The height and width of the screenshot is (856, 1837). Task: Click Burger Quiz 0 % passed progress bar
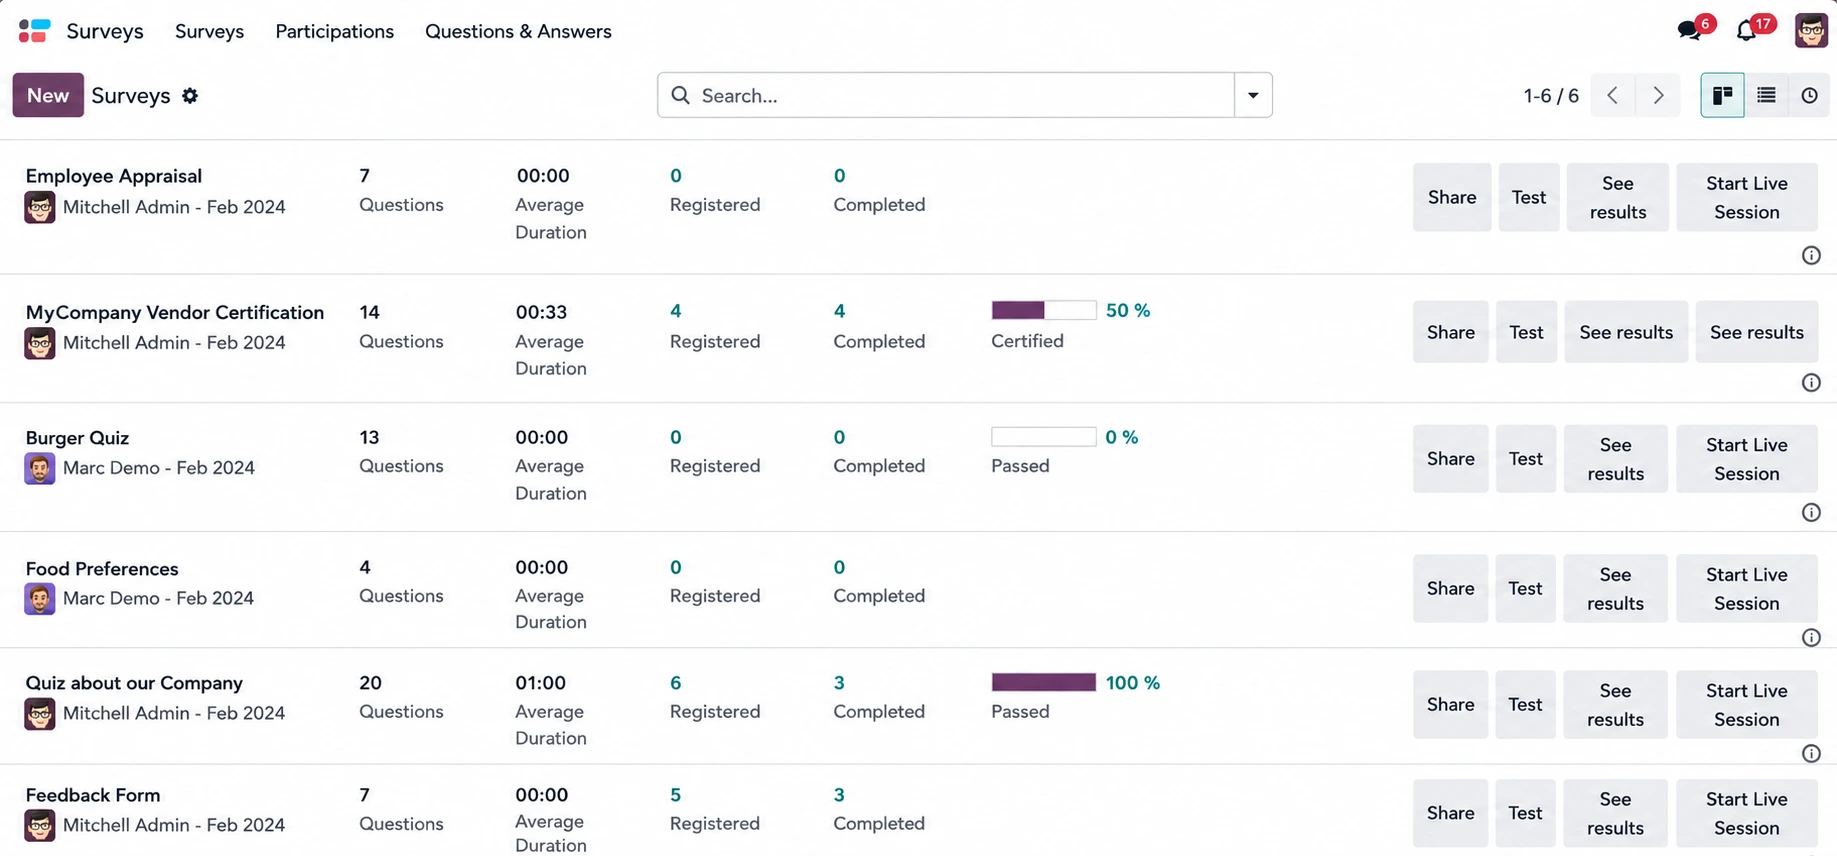[x=1043, y=437]
